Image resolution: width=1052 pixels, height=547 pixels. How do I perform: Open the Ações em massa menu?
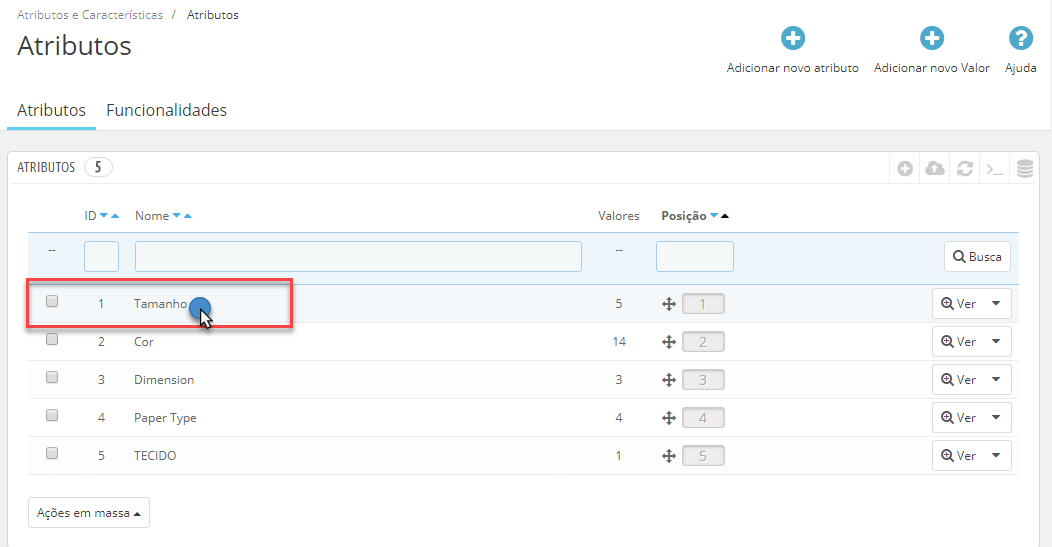pyautogui.click(x=89, y=513)
